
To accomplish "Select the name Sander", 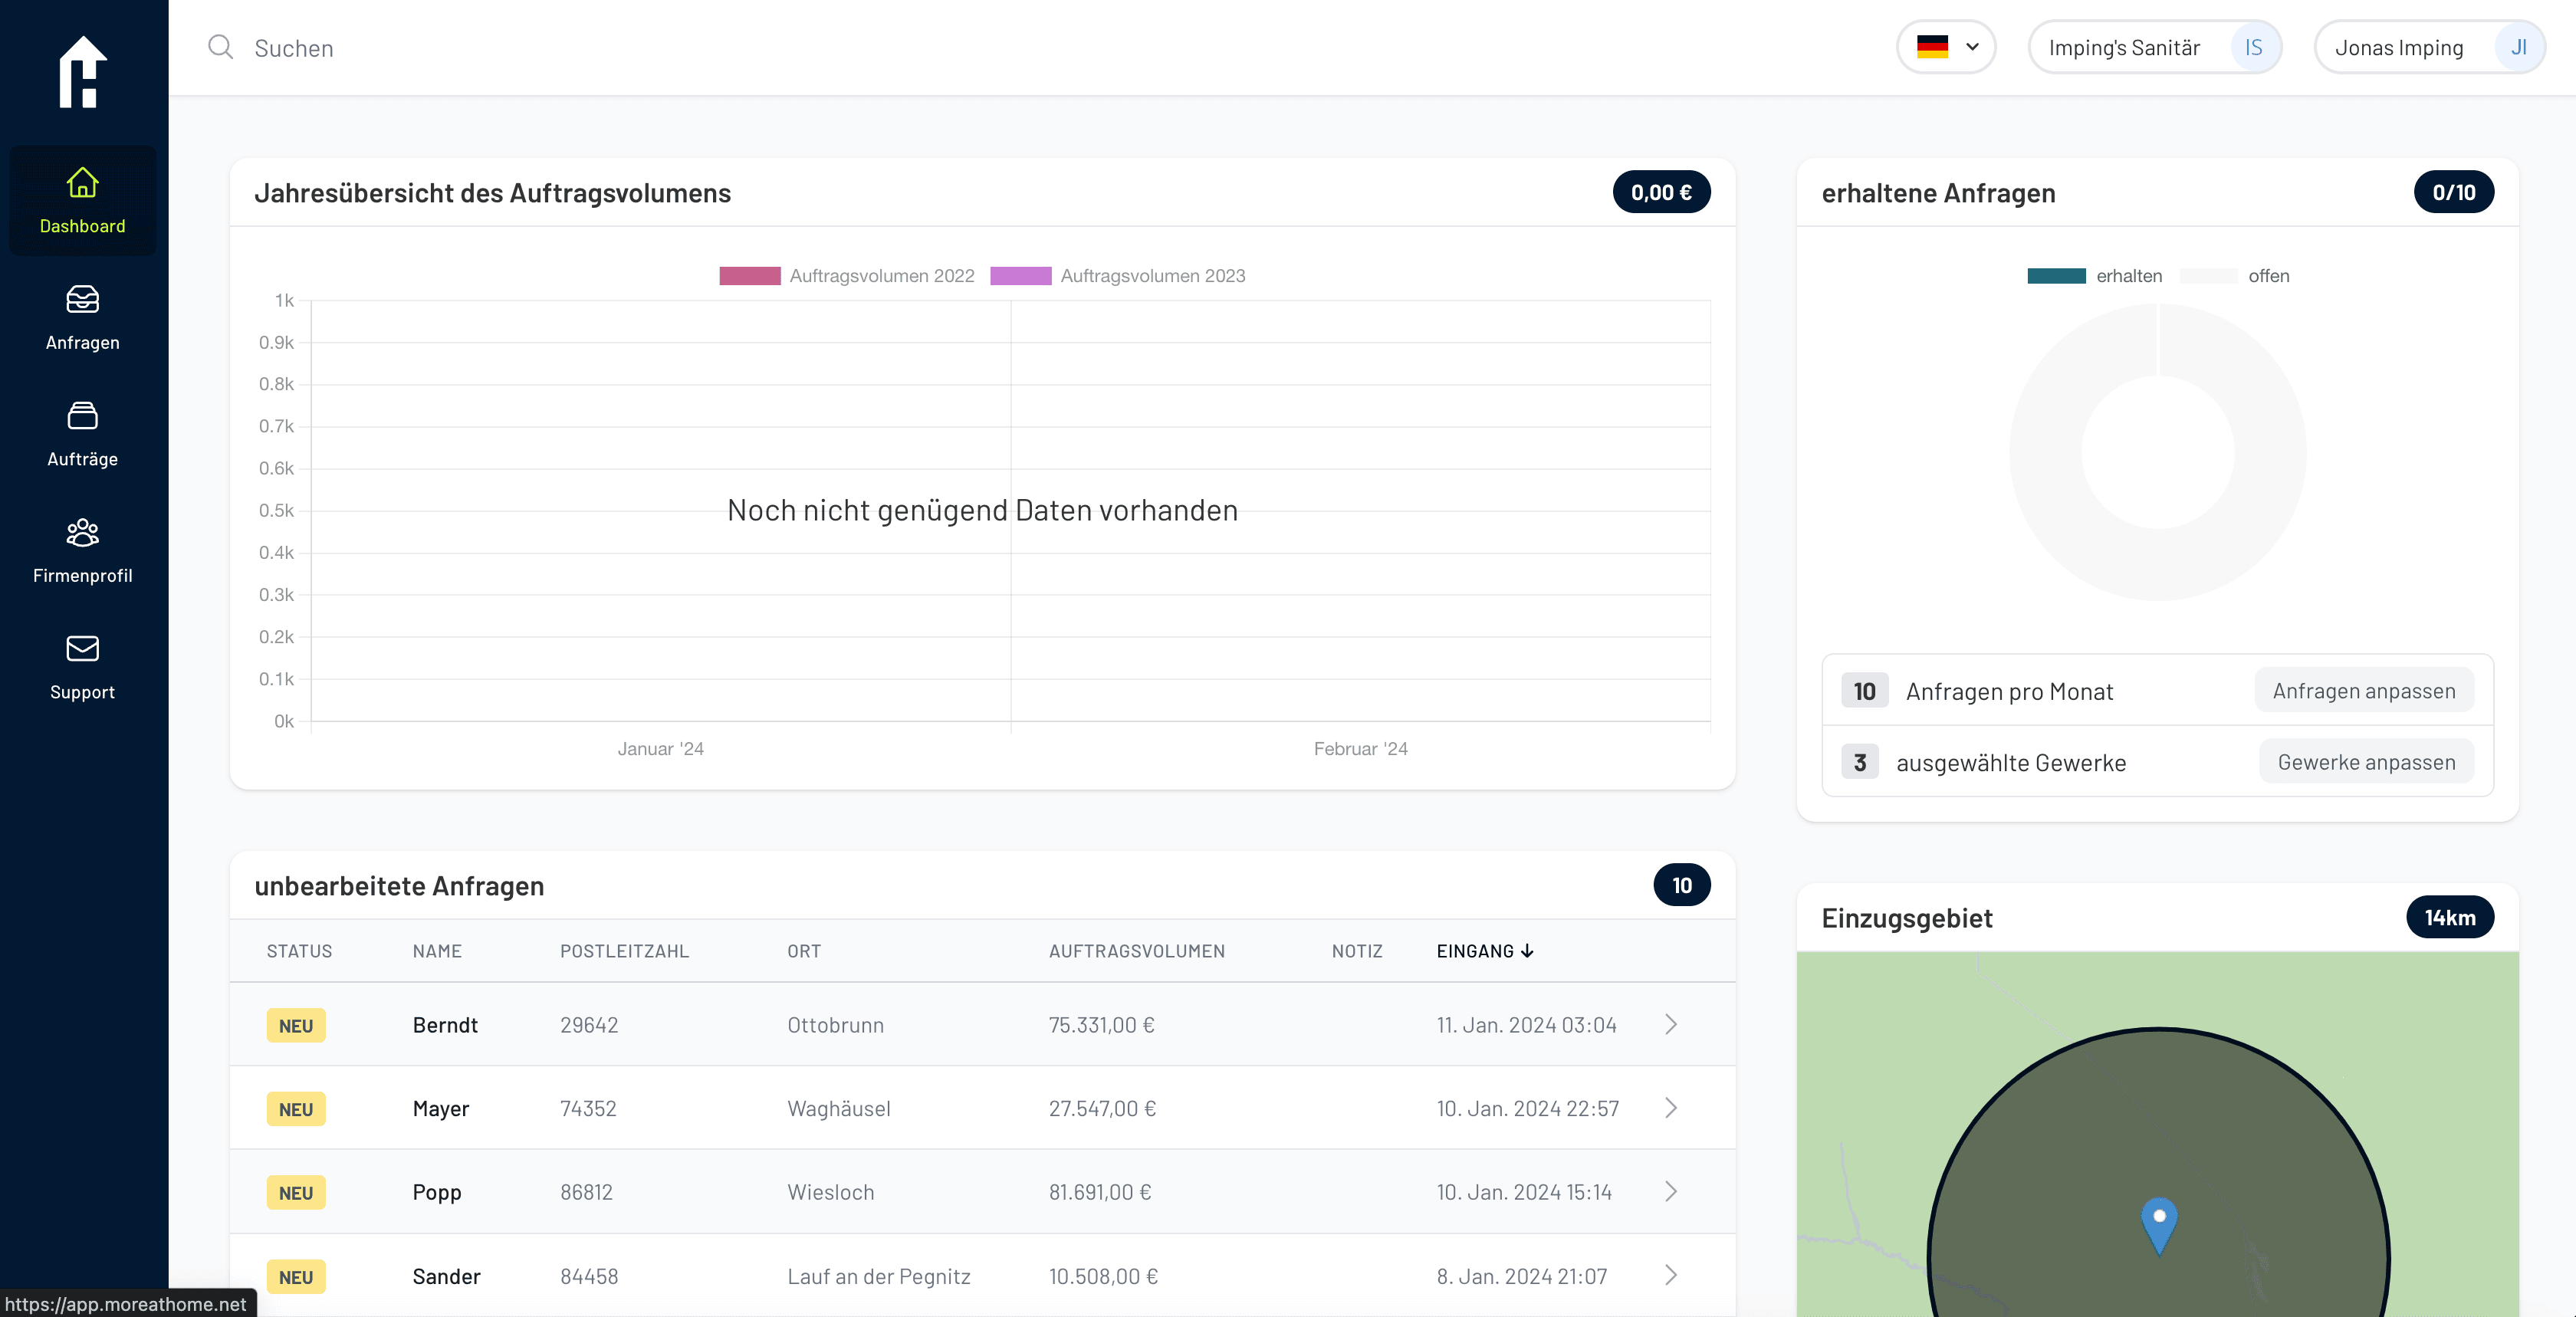I will point(446,1276).
